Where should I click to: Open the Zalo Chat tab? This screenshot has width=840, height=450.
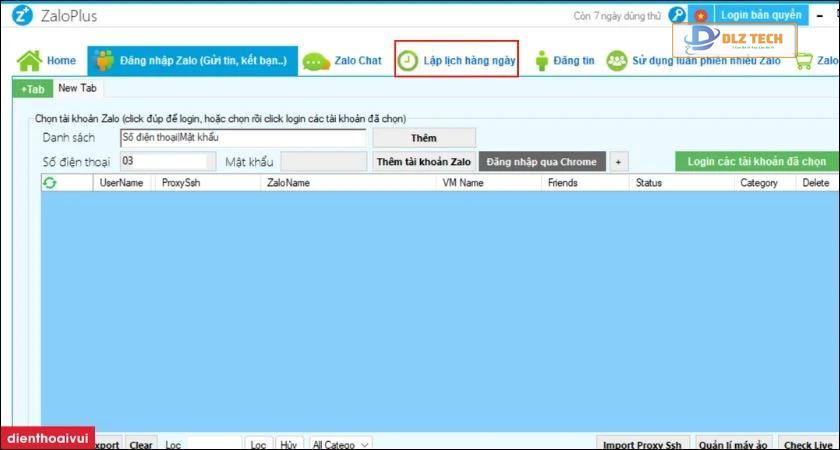tap(343, 61)
